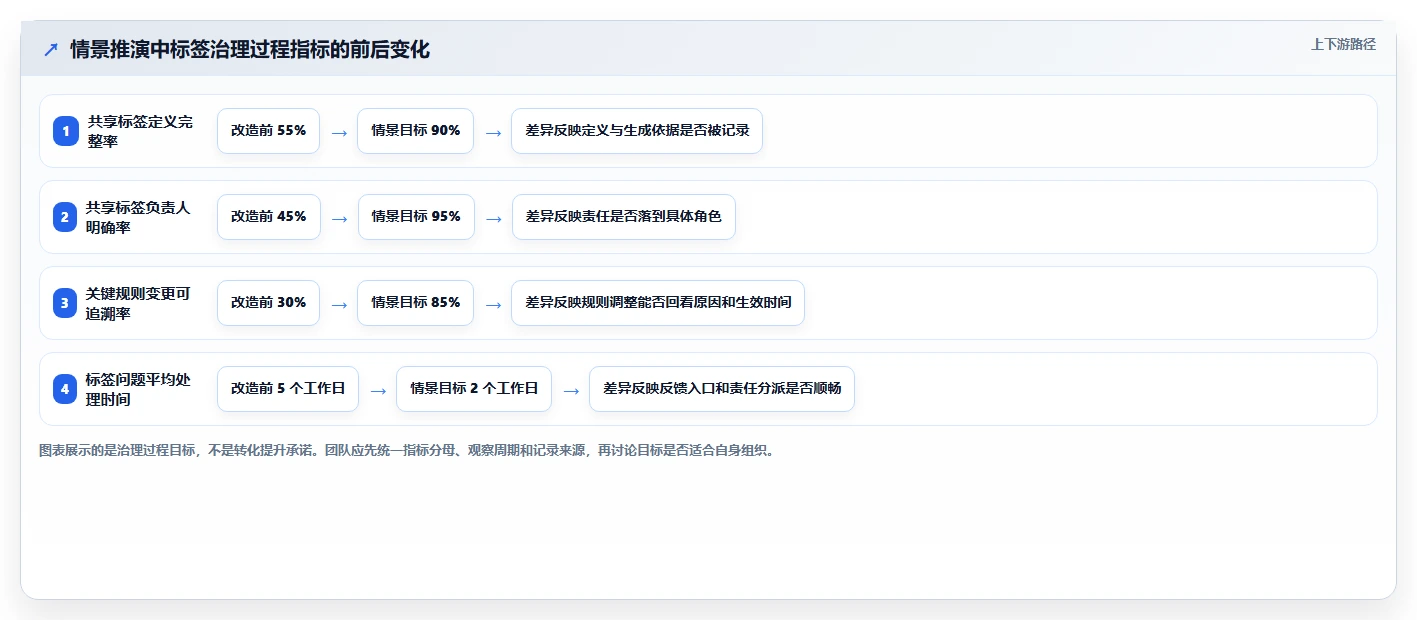The height and width of the screenshot is (620, 1417).
Task: Click the 差异反映定义与生成依据是否被记录 chip
Action: pyautogui.click(x=637, y=131)
